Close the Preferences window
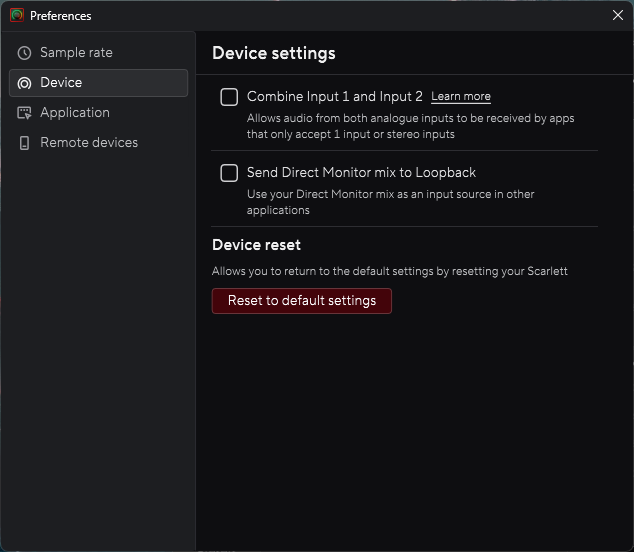 (617, 16)
